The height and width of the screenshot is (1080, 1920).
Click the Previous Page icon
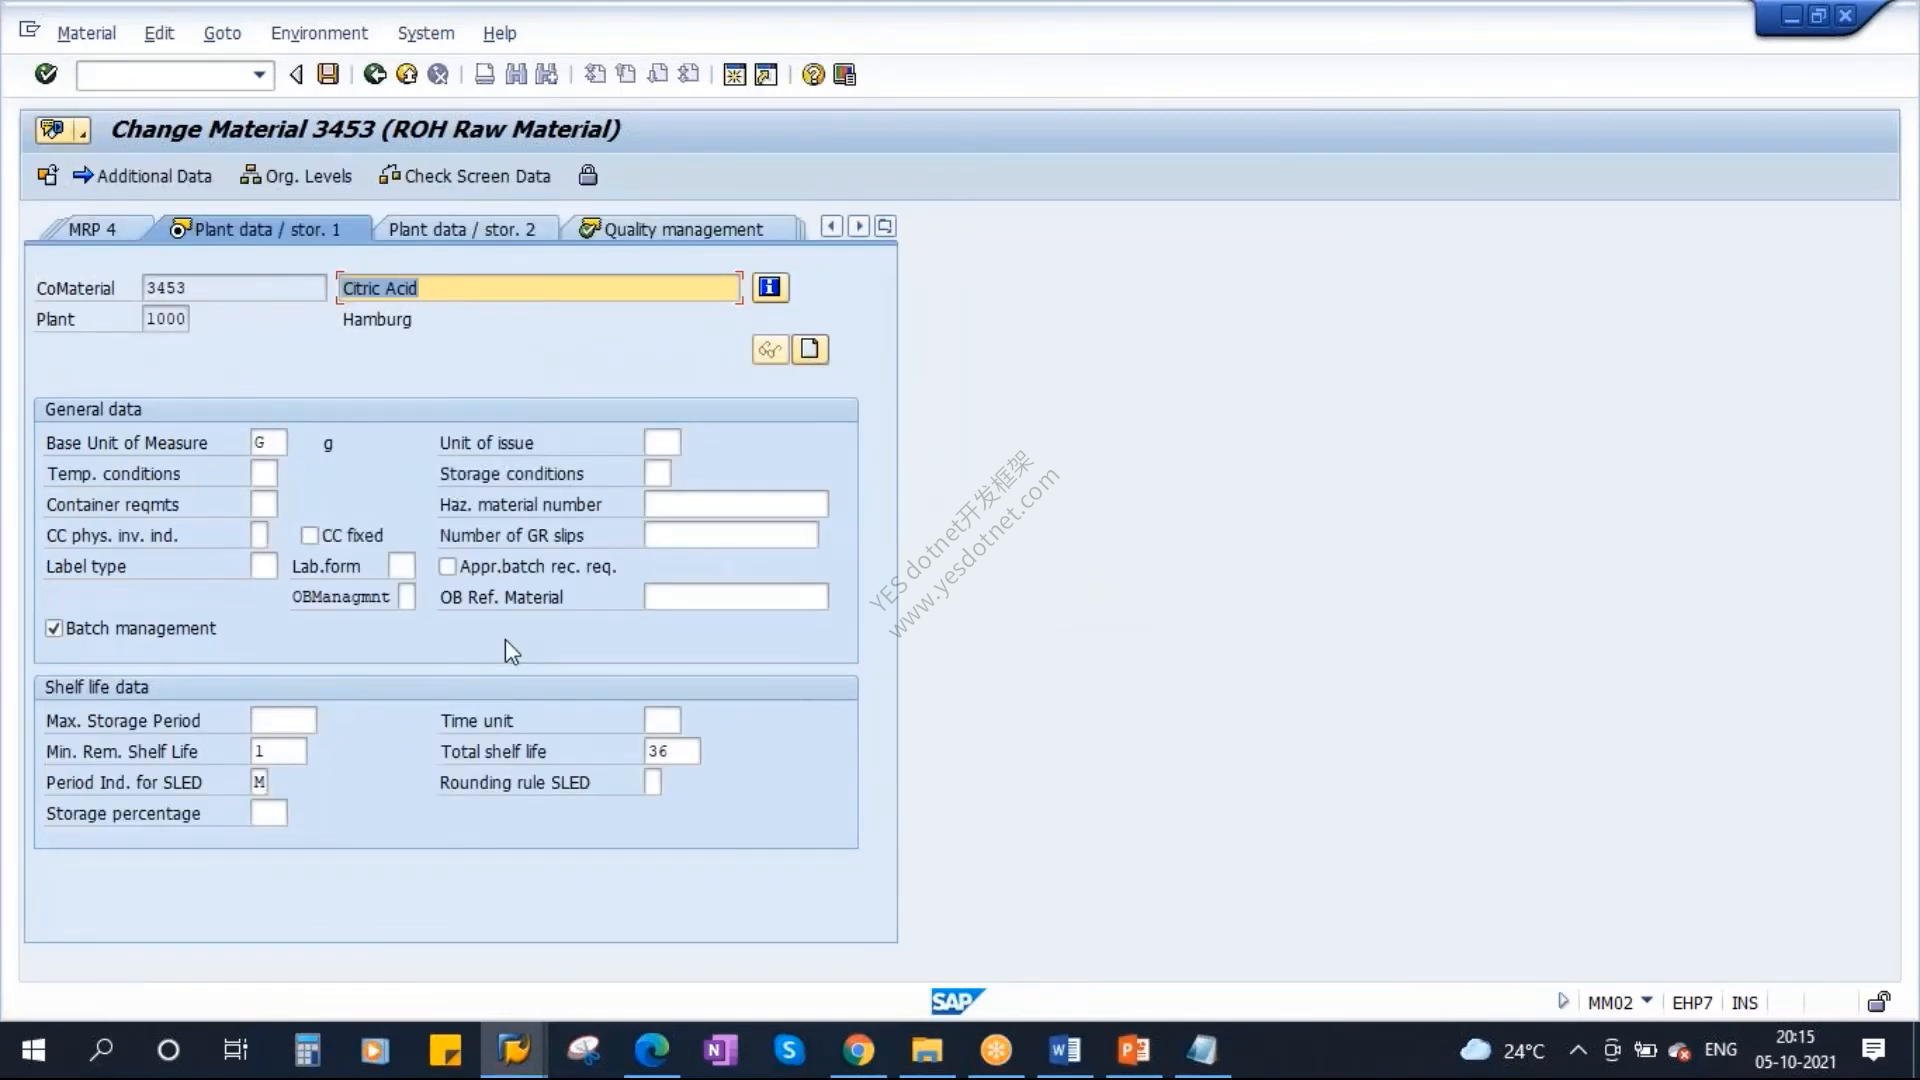626,74
